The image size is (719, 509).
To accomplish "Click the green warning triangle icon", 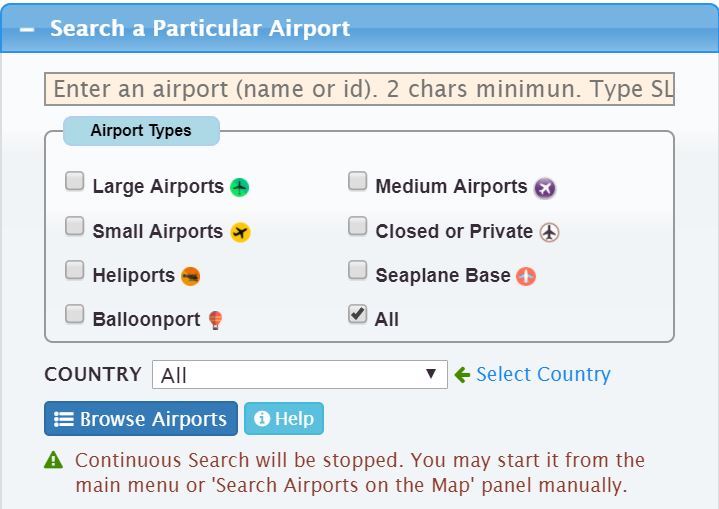I will [54, 460].
